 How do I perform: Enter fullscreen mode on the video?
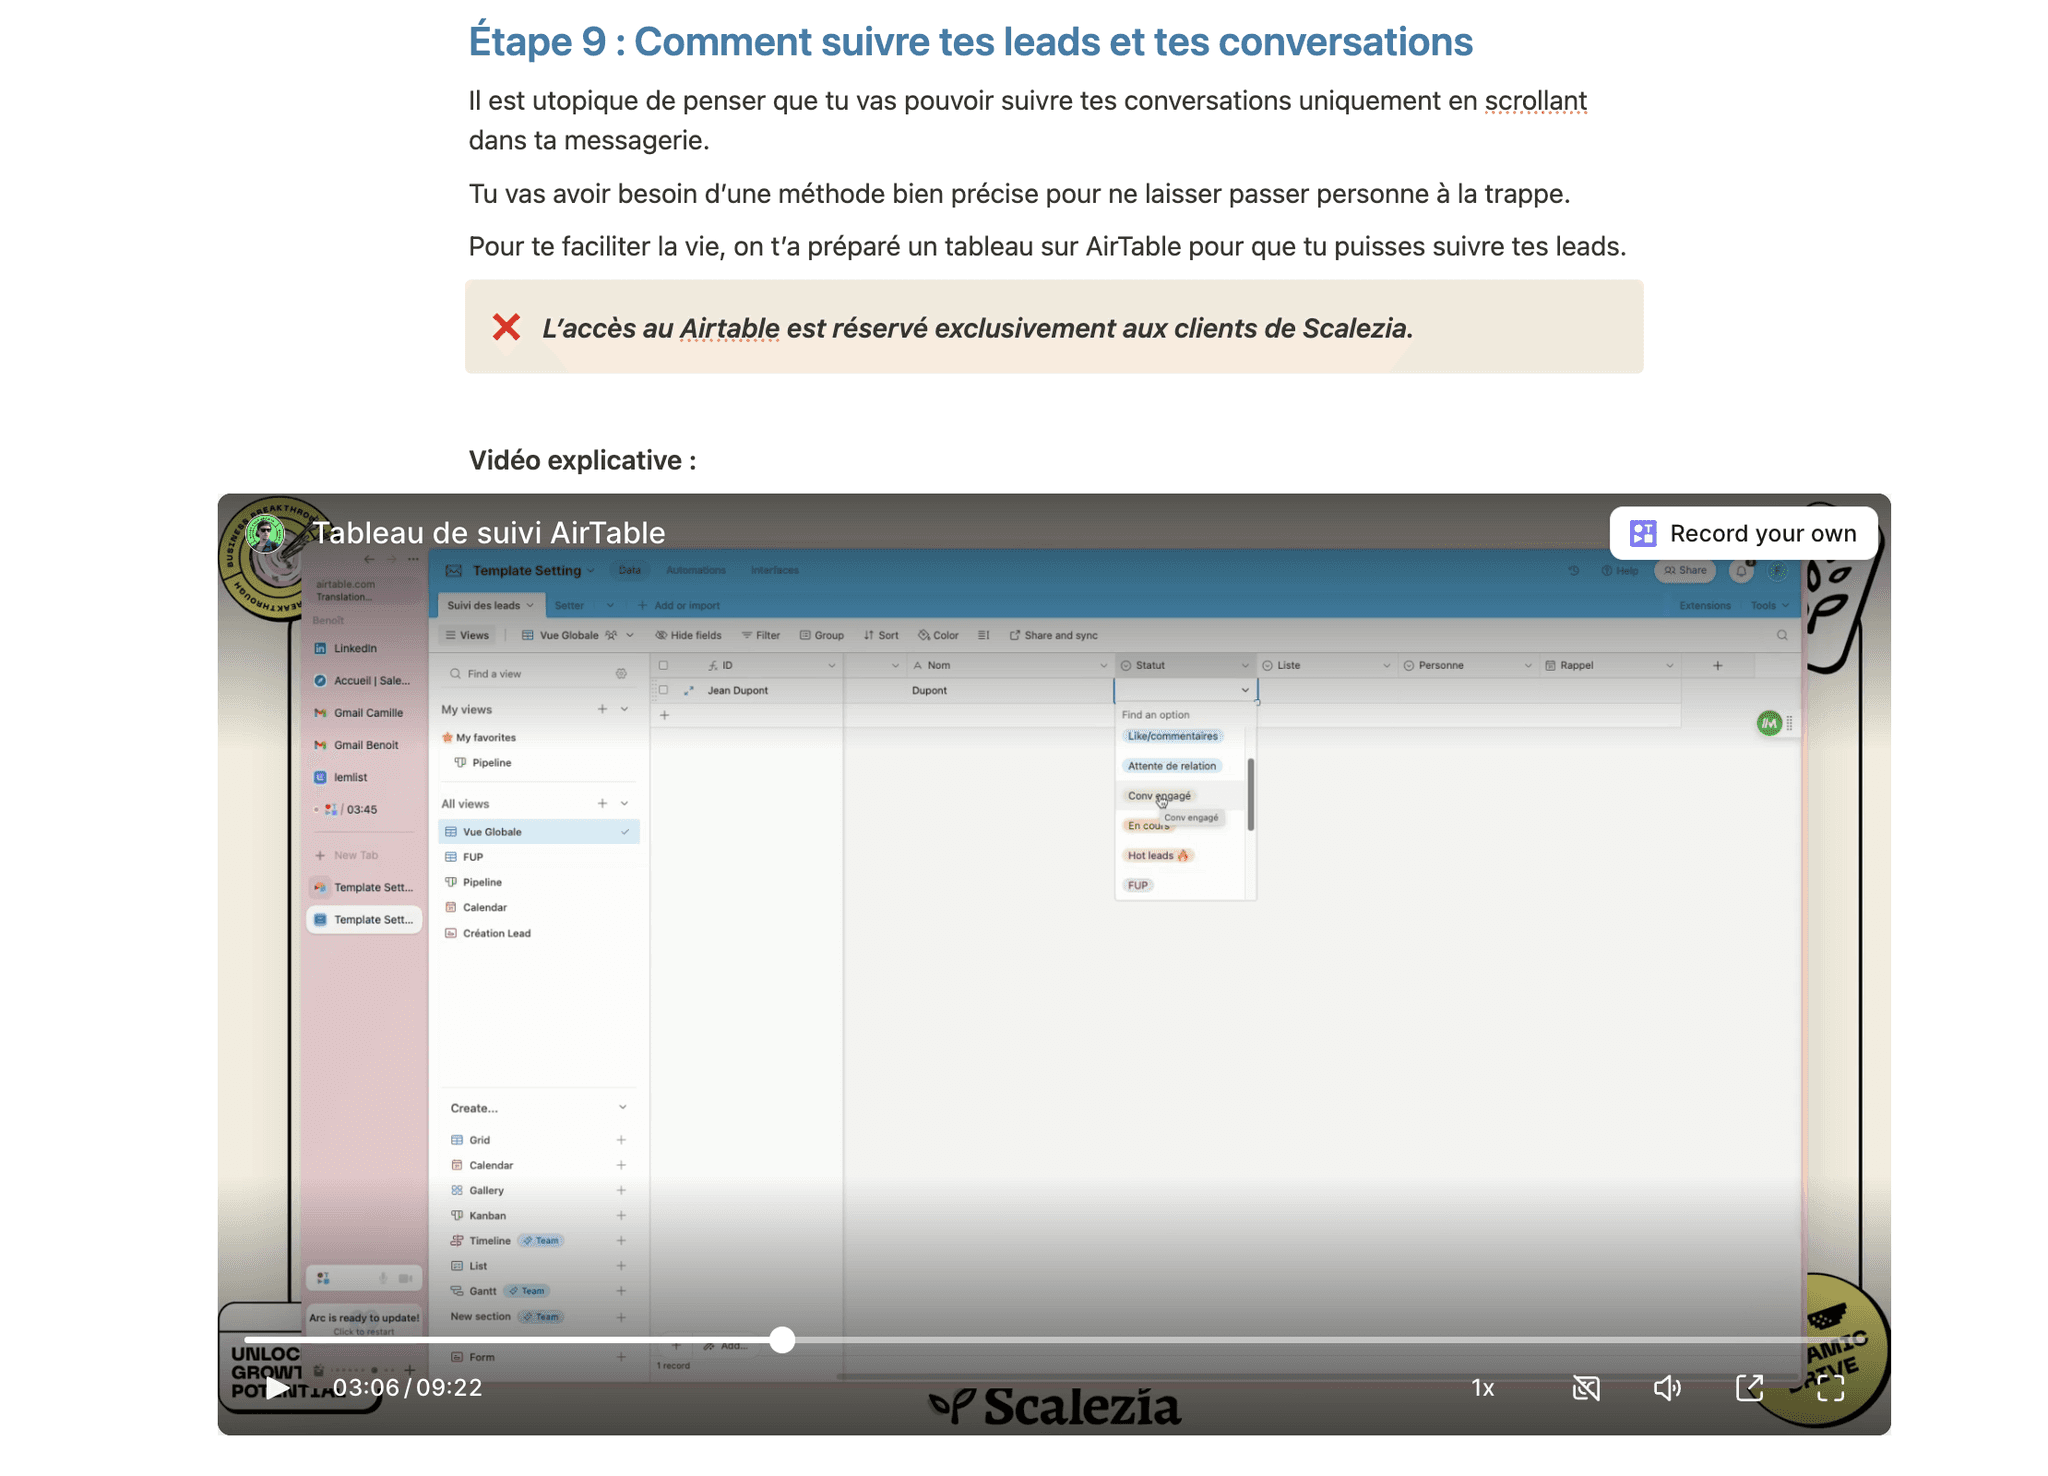(1830, 1387)
